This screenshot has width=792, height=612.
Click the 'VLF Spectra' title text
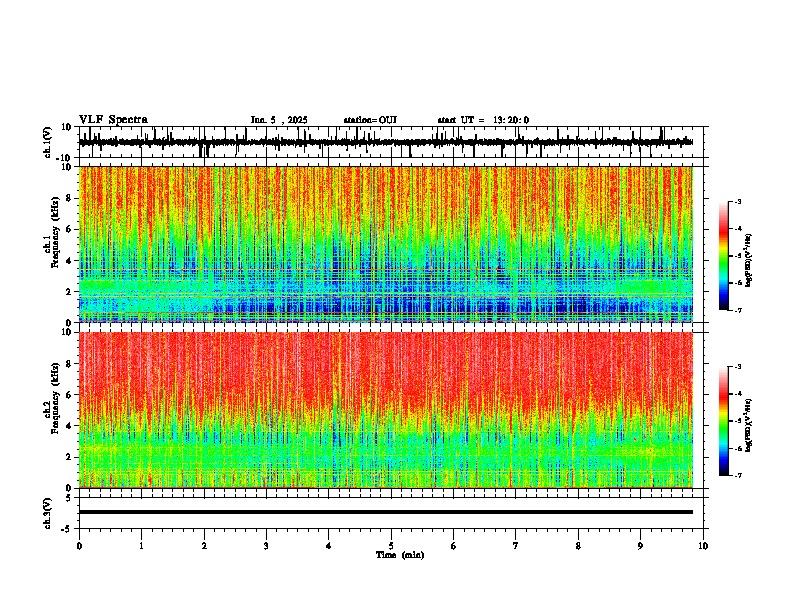point(113,119)
